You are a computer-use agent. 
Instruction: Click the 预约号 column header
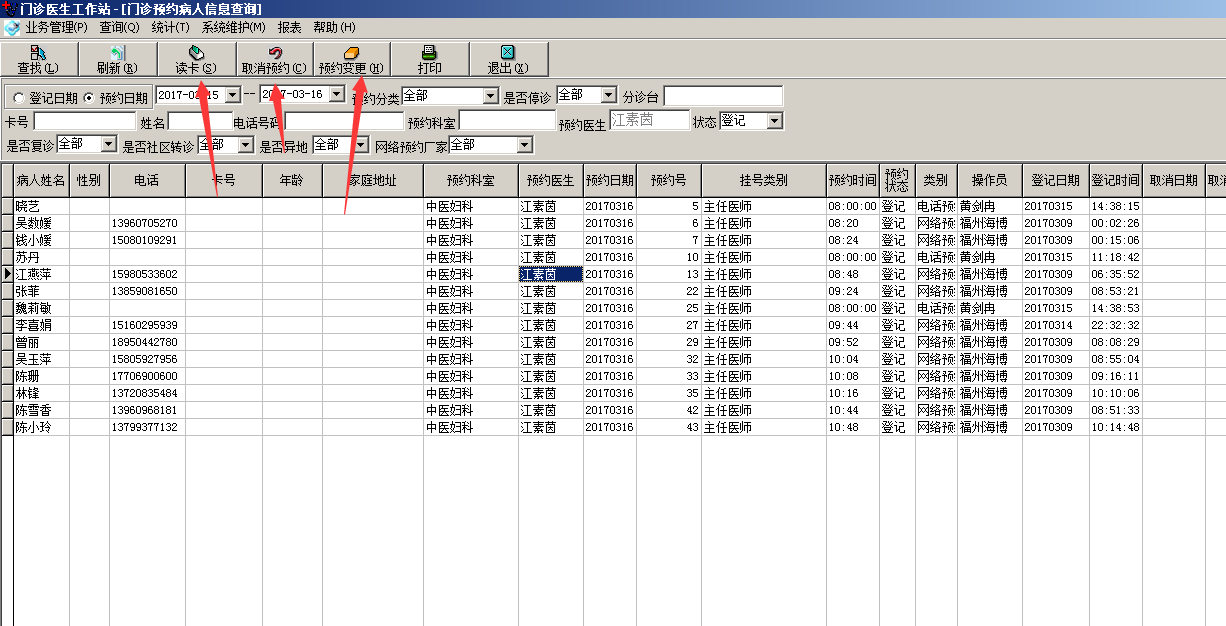tap(668, 180)
